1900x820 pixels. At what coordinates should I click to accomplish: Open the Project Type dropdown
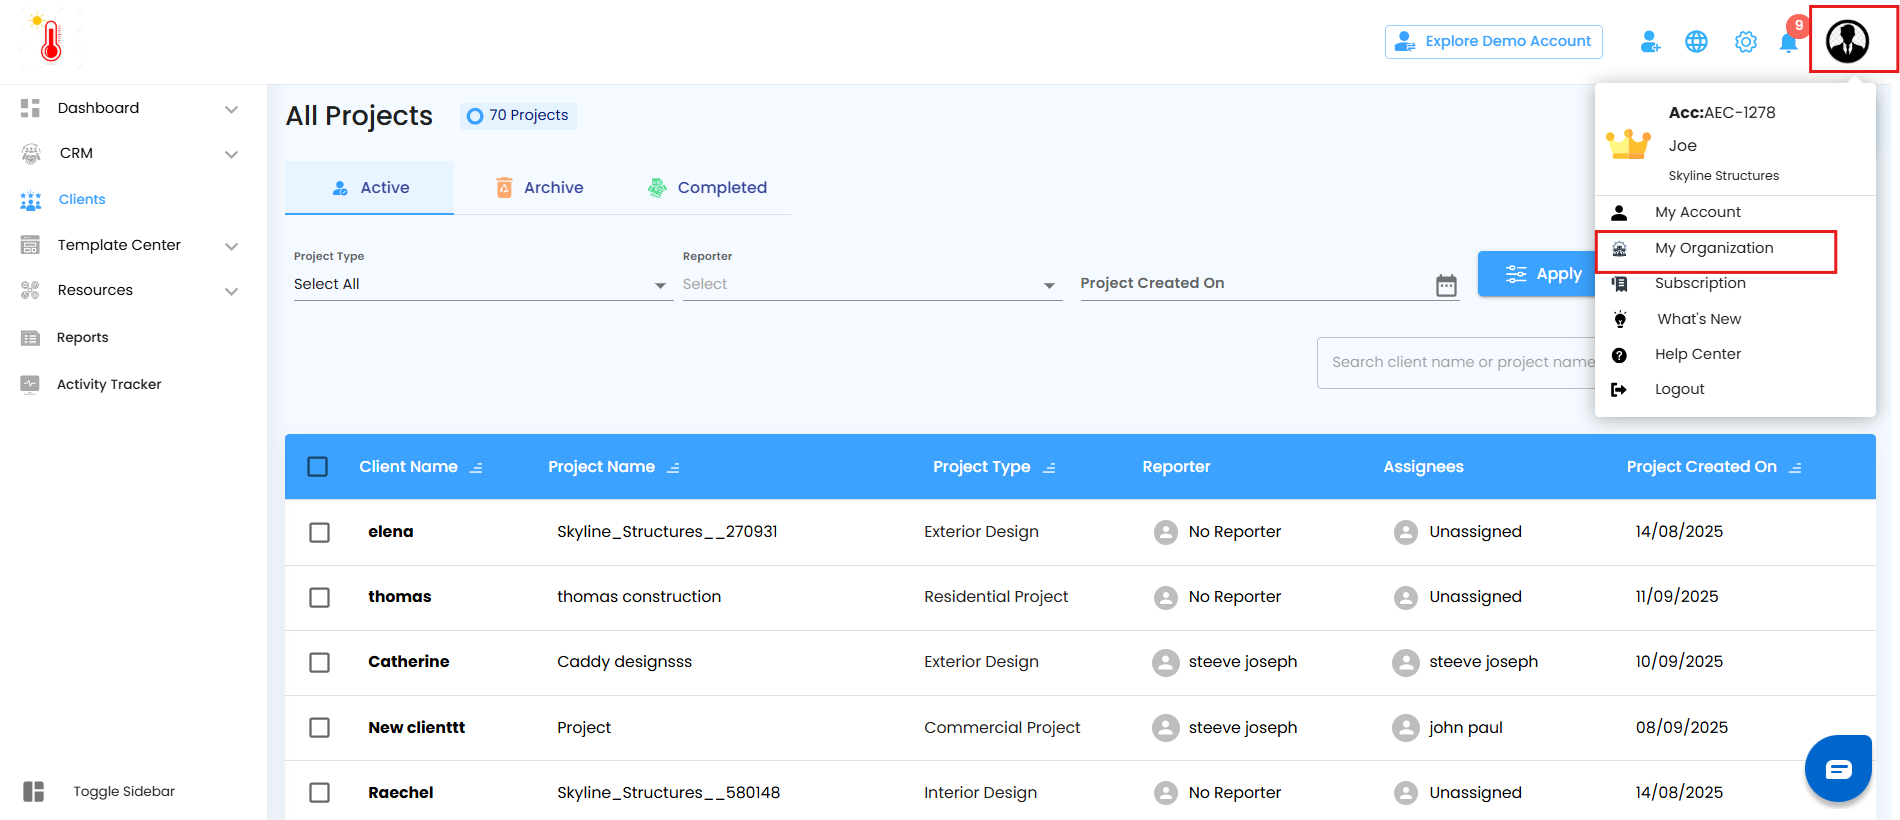tap(480, 285)
